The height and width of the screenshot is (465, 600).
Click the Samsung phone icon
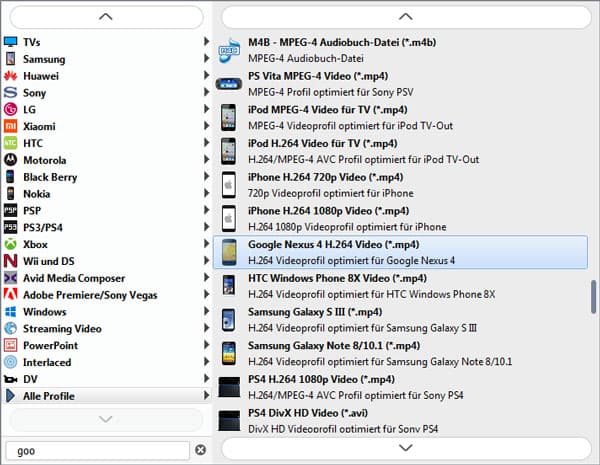(10, 59)
